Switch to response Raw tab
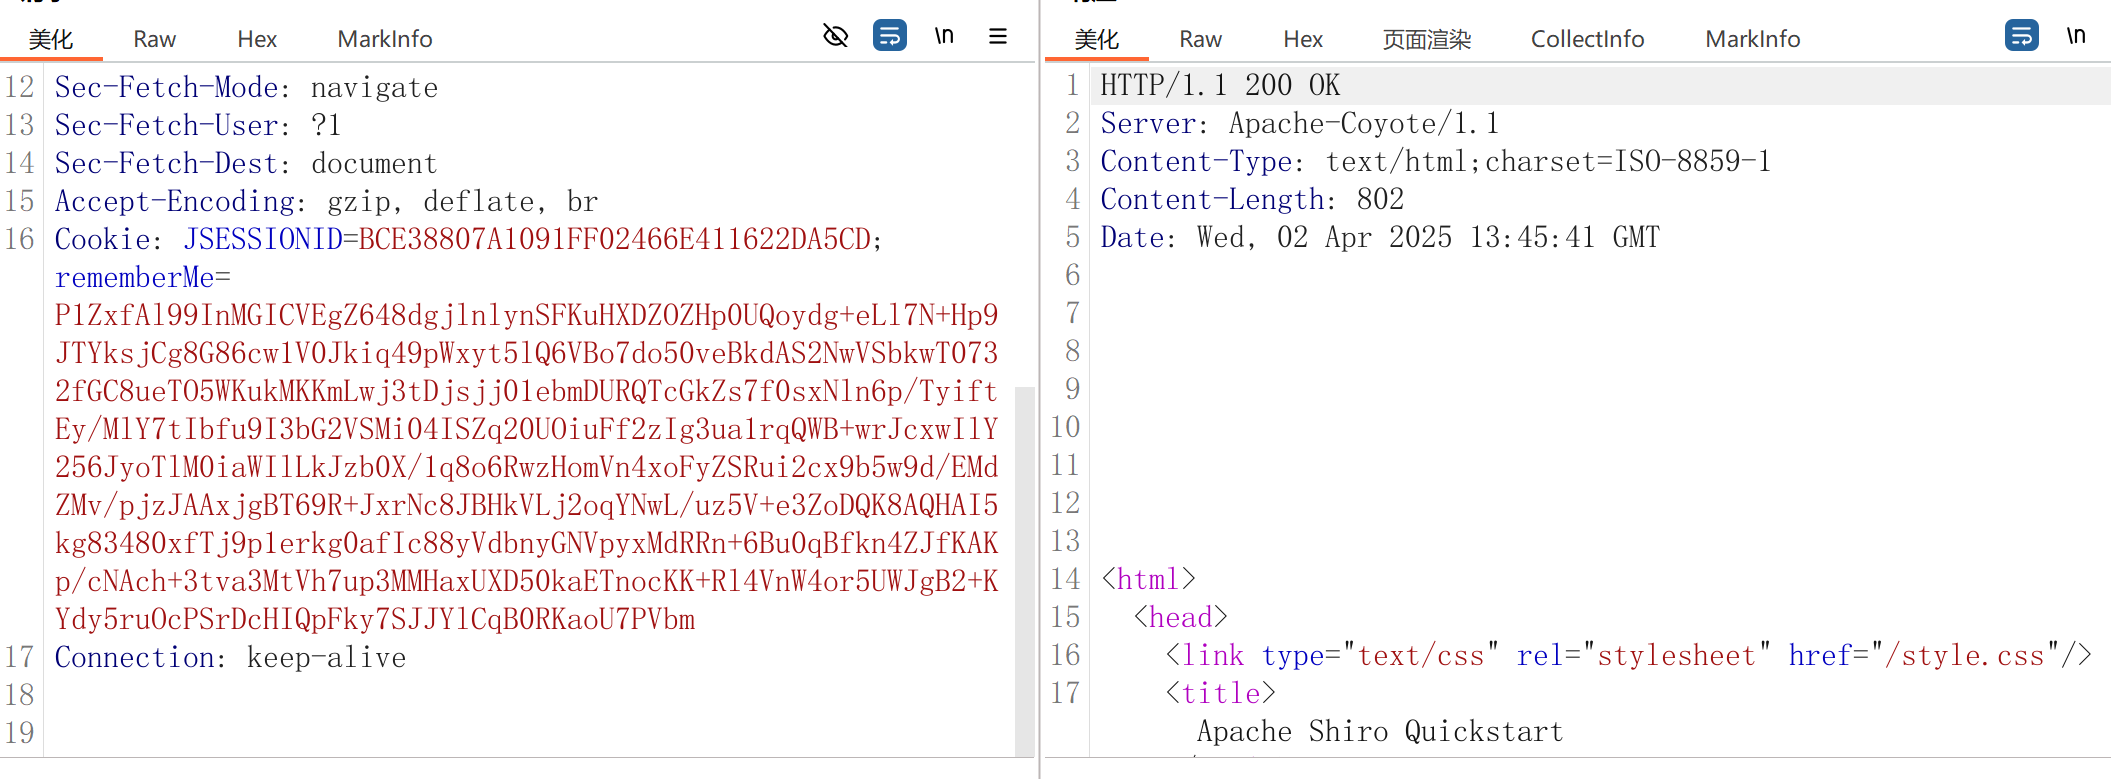This screenshot has width=2111, height=779. [x=1200, y=39]
